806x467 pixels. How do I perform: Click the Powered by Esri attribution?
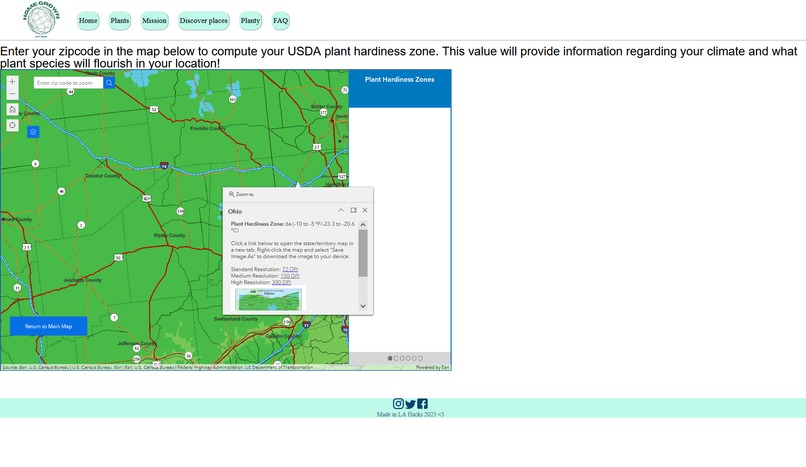pos(432,367)
